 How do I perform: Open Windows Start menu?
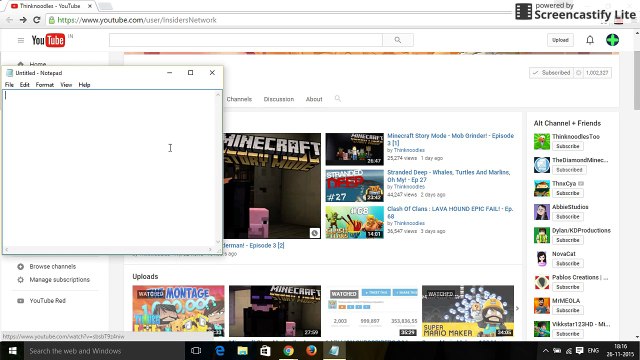(12, 351)
